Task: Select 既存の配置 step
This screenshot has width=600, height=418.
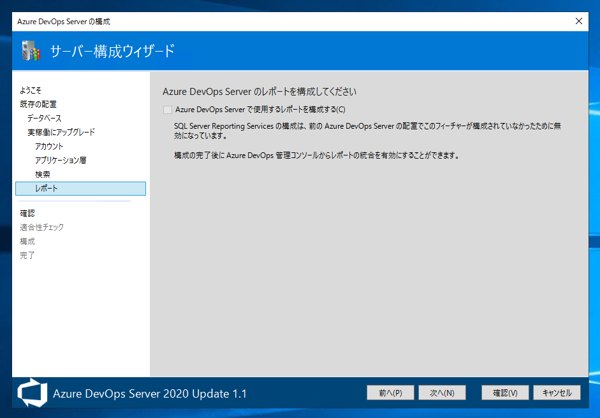Action: (x=38, y=104)
